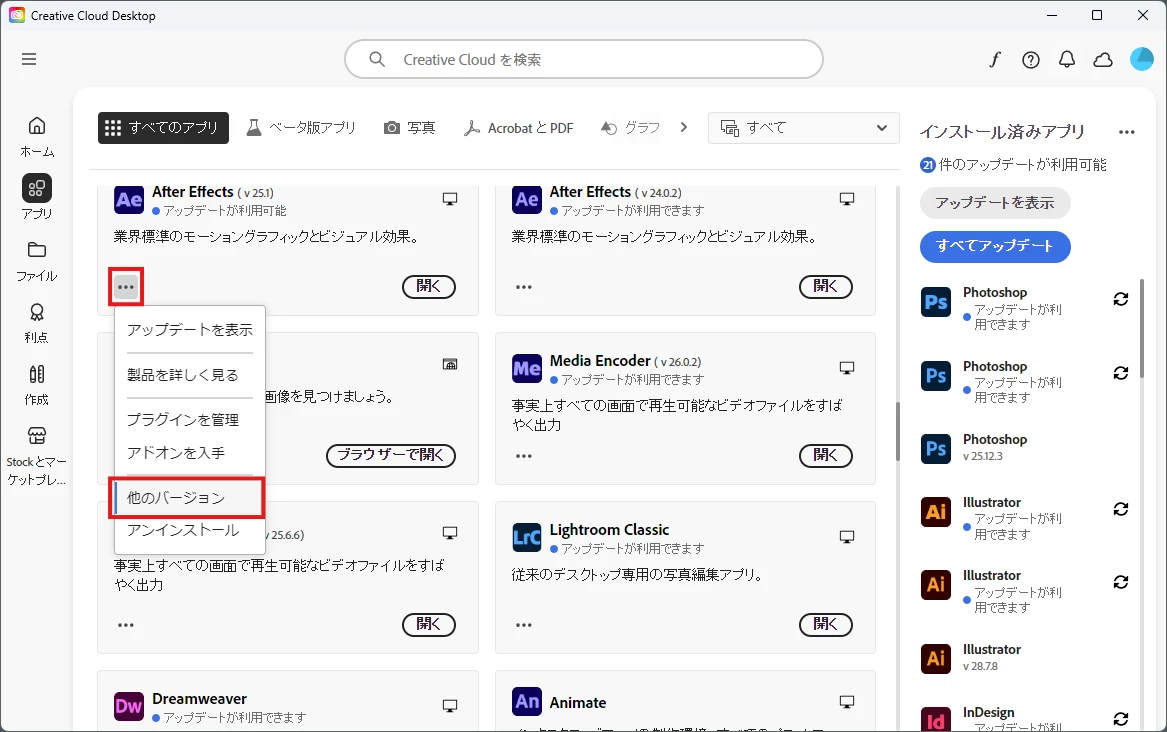Click 開く for Lightroom Classic

tap(825, 624)
